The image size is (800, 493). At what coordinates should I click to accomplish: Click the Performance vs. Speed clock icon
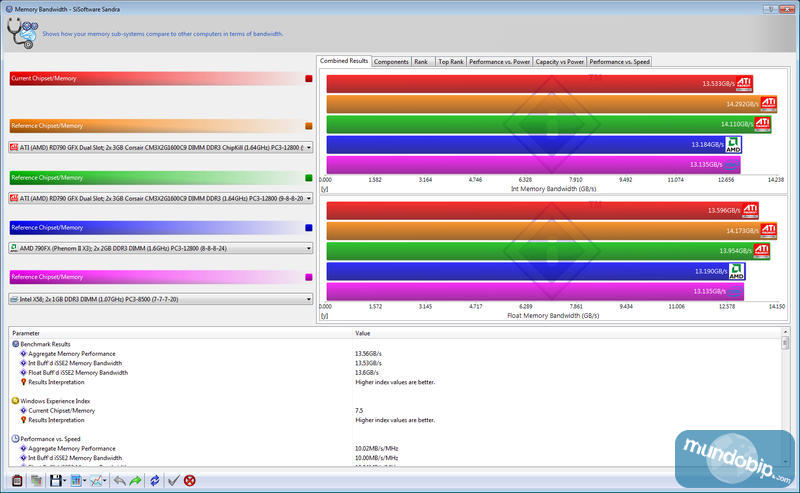click(x=15, y=438)
